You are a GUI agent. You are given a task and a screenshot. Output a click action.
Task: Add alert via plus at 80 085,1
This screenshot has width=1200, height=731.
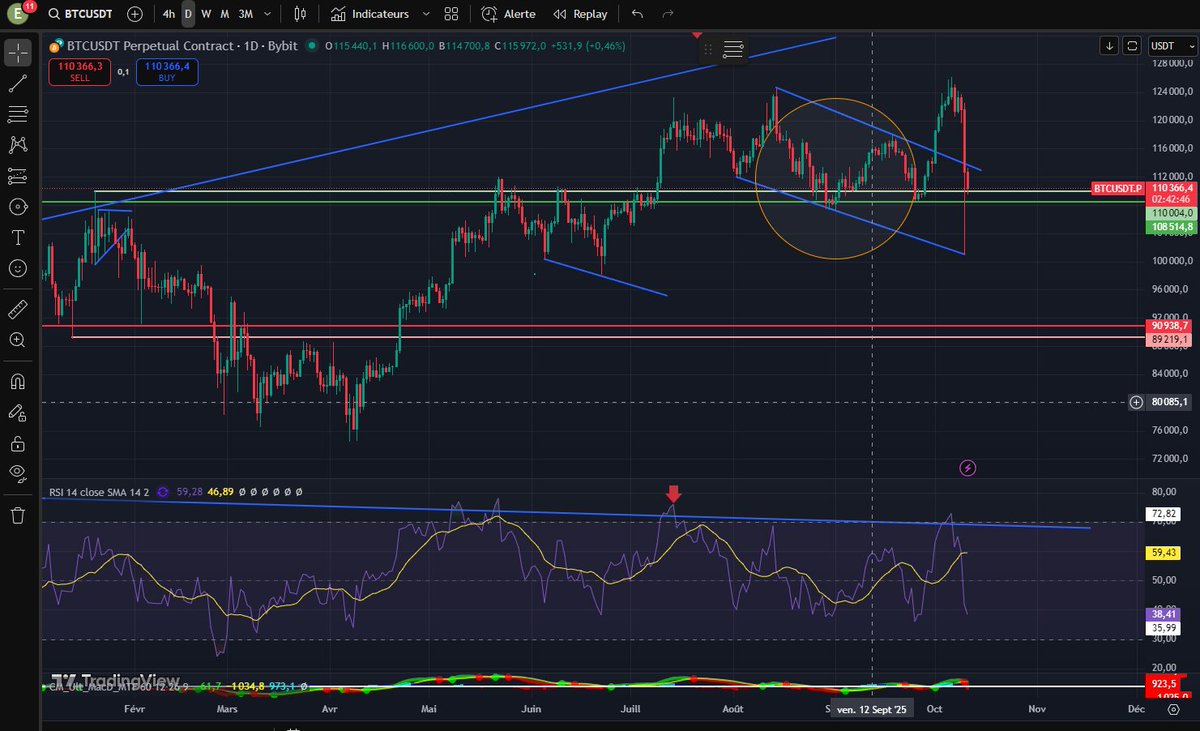pyautogui.click(x=1137, y=402)
